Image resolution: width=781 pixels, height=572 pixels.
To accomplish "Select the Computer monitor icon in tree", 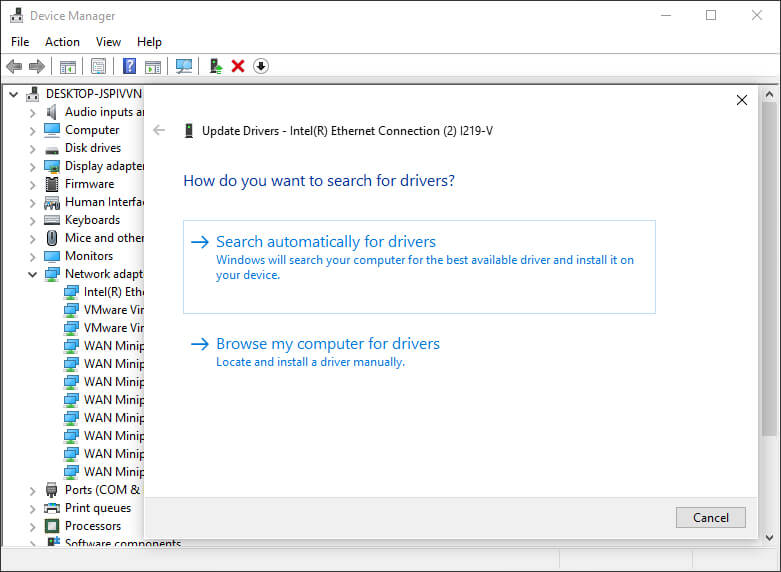I will (52, 130).
